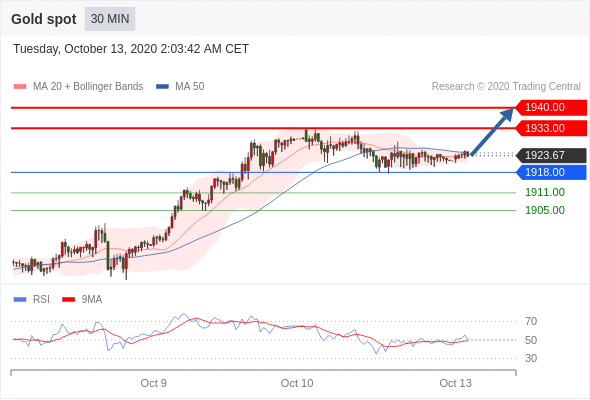
Task: Click the Gold spot title
Action: click(44, 19)
